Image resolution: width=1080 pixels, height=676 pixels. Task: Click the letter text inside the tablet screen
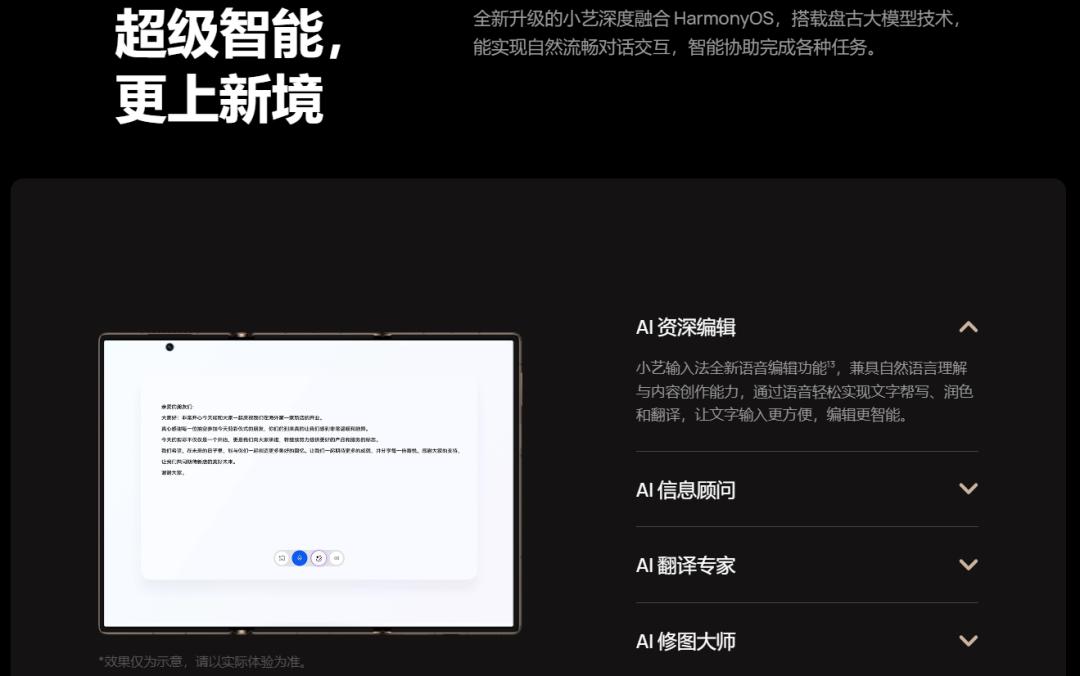310,439
